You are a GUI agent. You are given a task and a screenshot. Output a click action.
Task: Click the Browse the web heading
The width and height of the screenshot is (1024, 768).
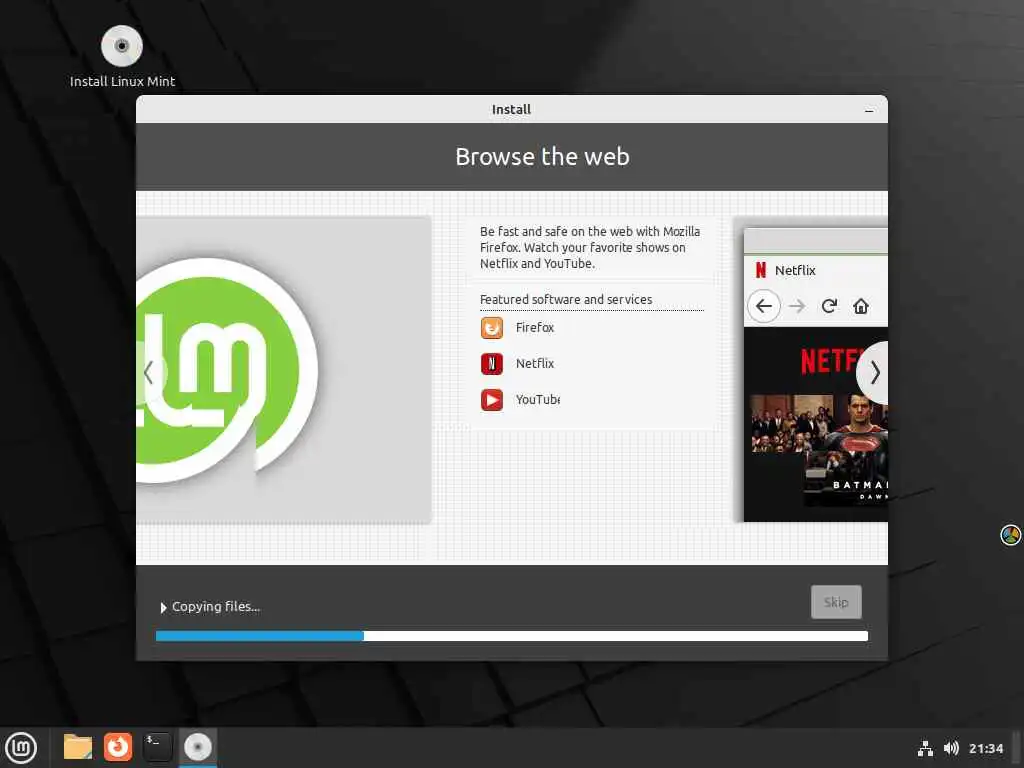tap(542, 157)
